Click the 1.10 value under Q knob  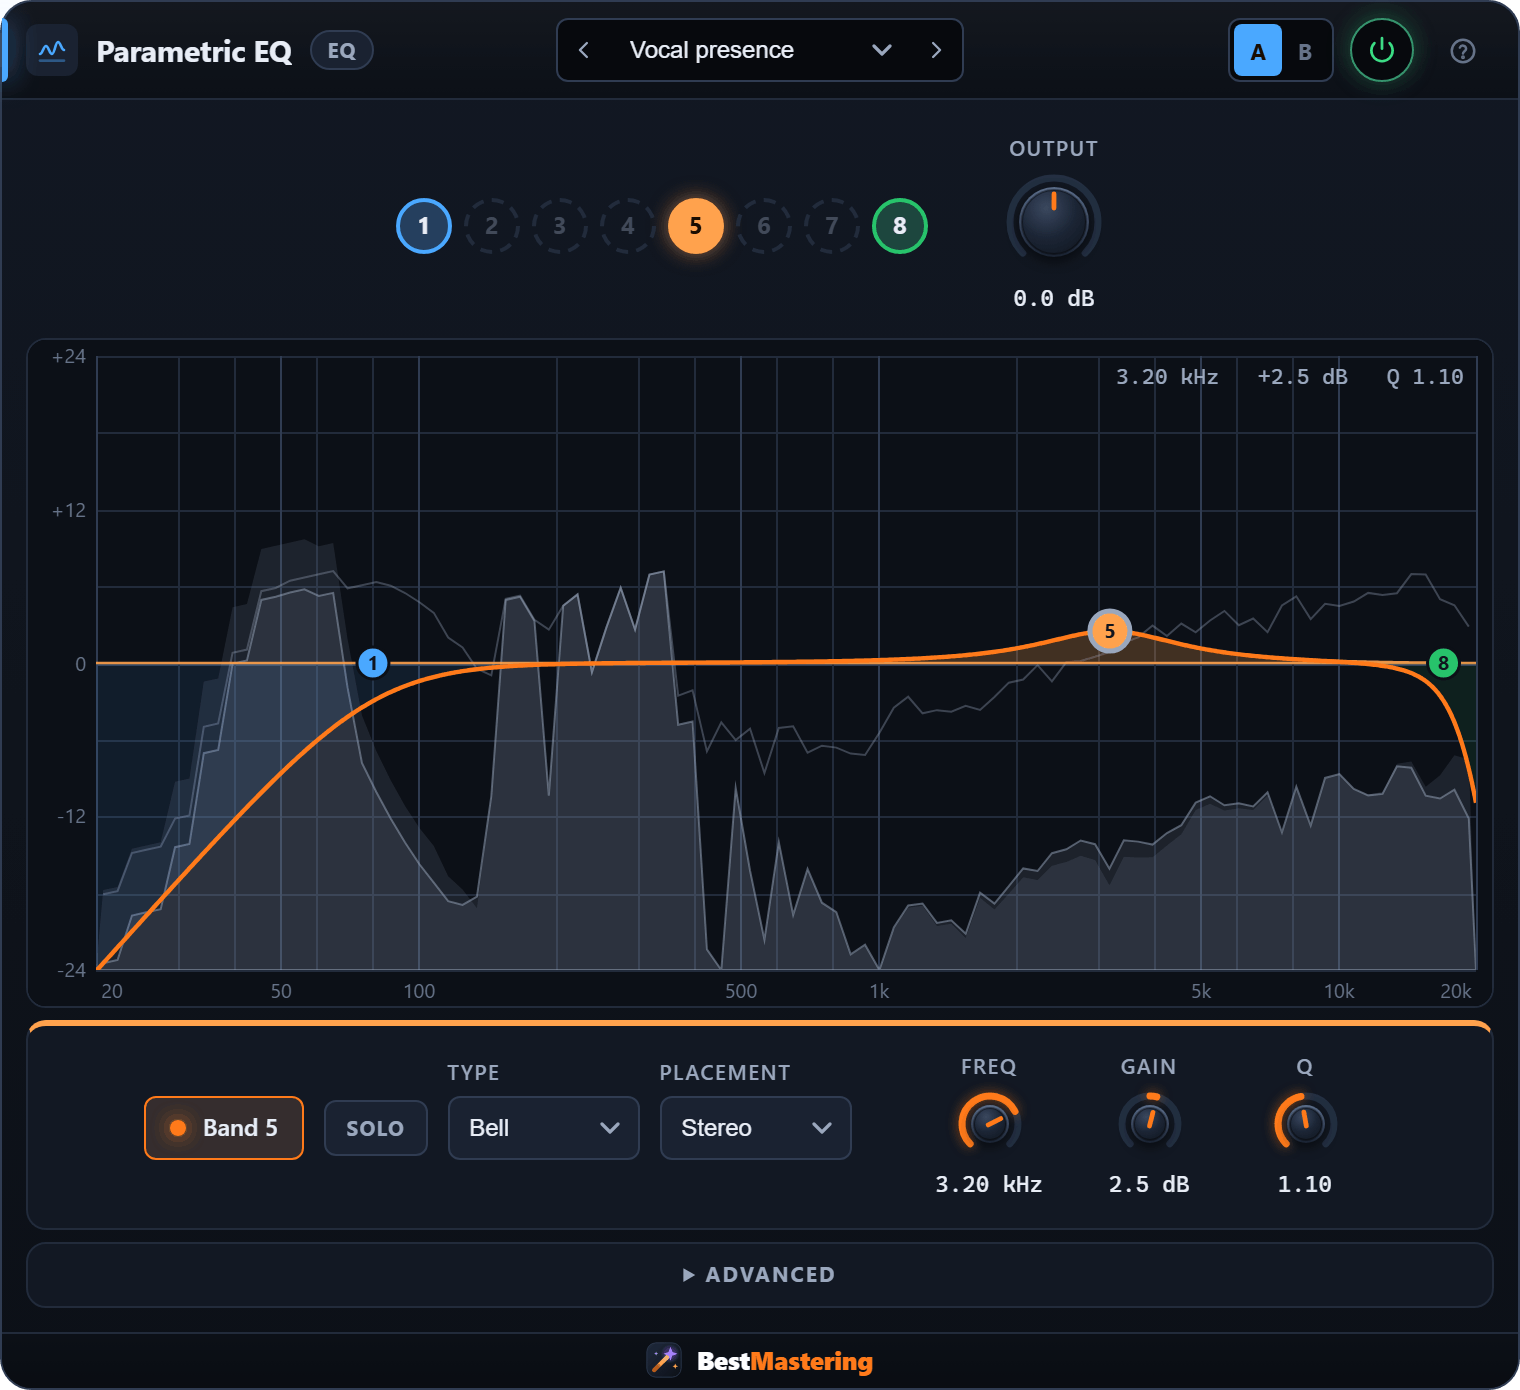point(1305,1185)
